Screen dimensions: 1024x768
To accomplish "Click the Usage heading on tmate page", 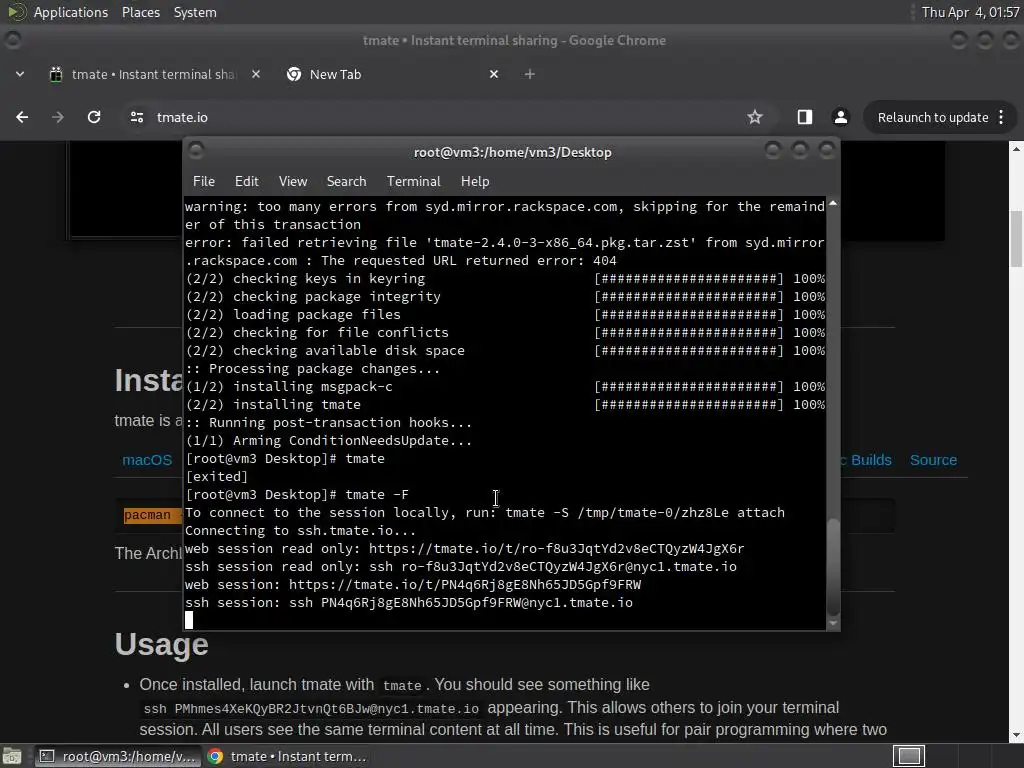I will 162,644.
